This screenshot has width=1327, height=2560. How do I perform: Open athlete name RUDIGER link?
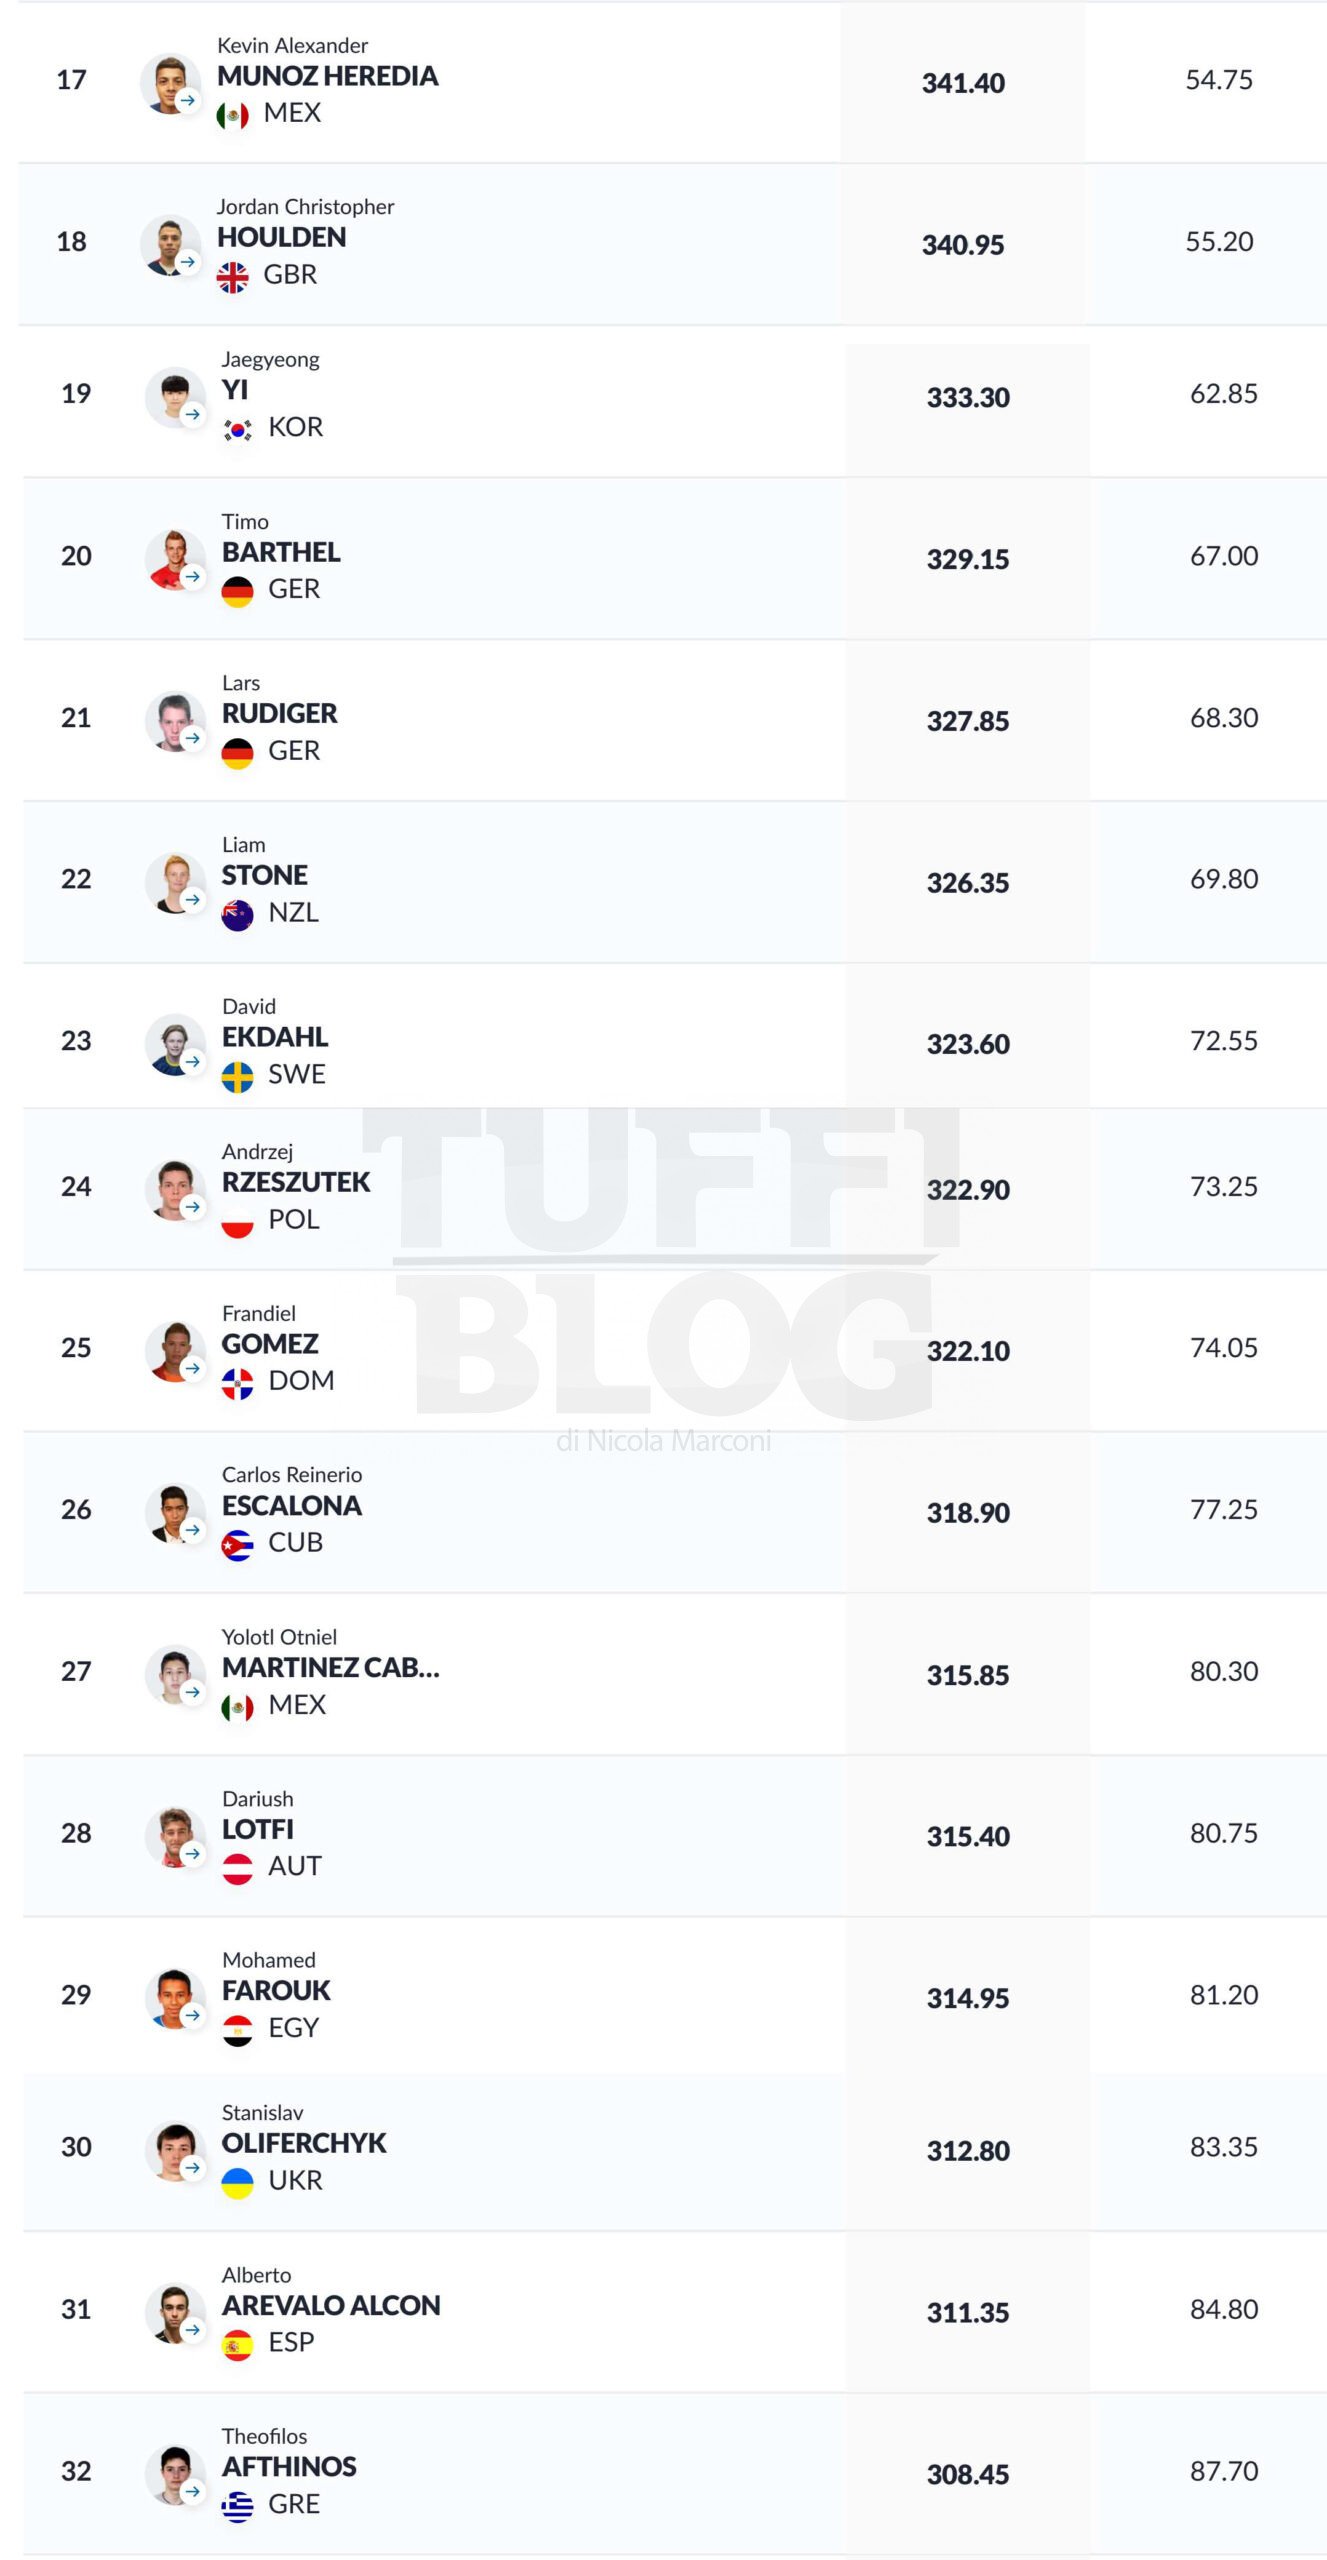[x=280, y=714]
